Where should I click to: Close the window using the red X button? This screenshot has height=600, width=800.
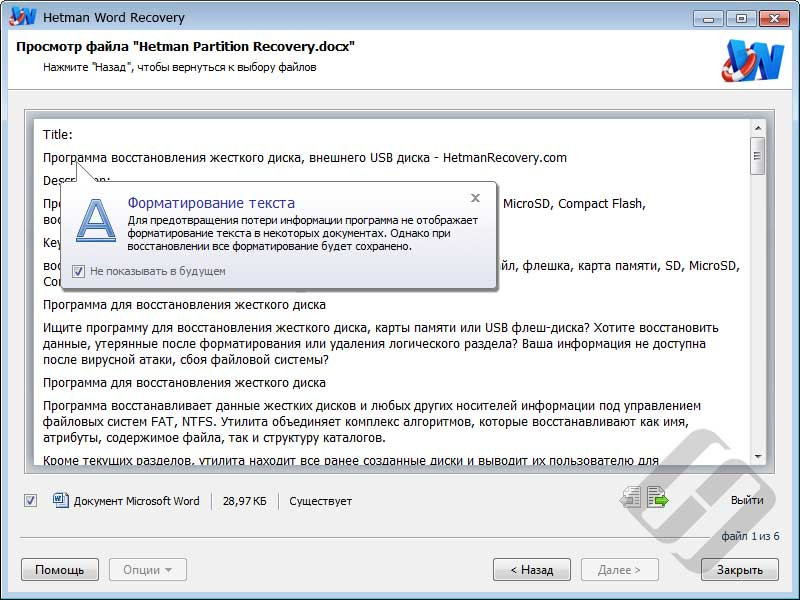pyautogui.click(x=774, y=19)
